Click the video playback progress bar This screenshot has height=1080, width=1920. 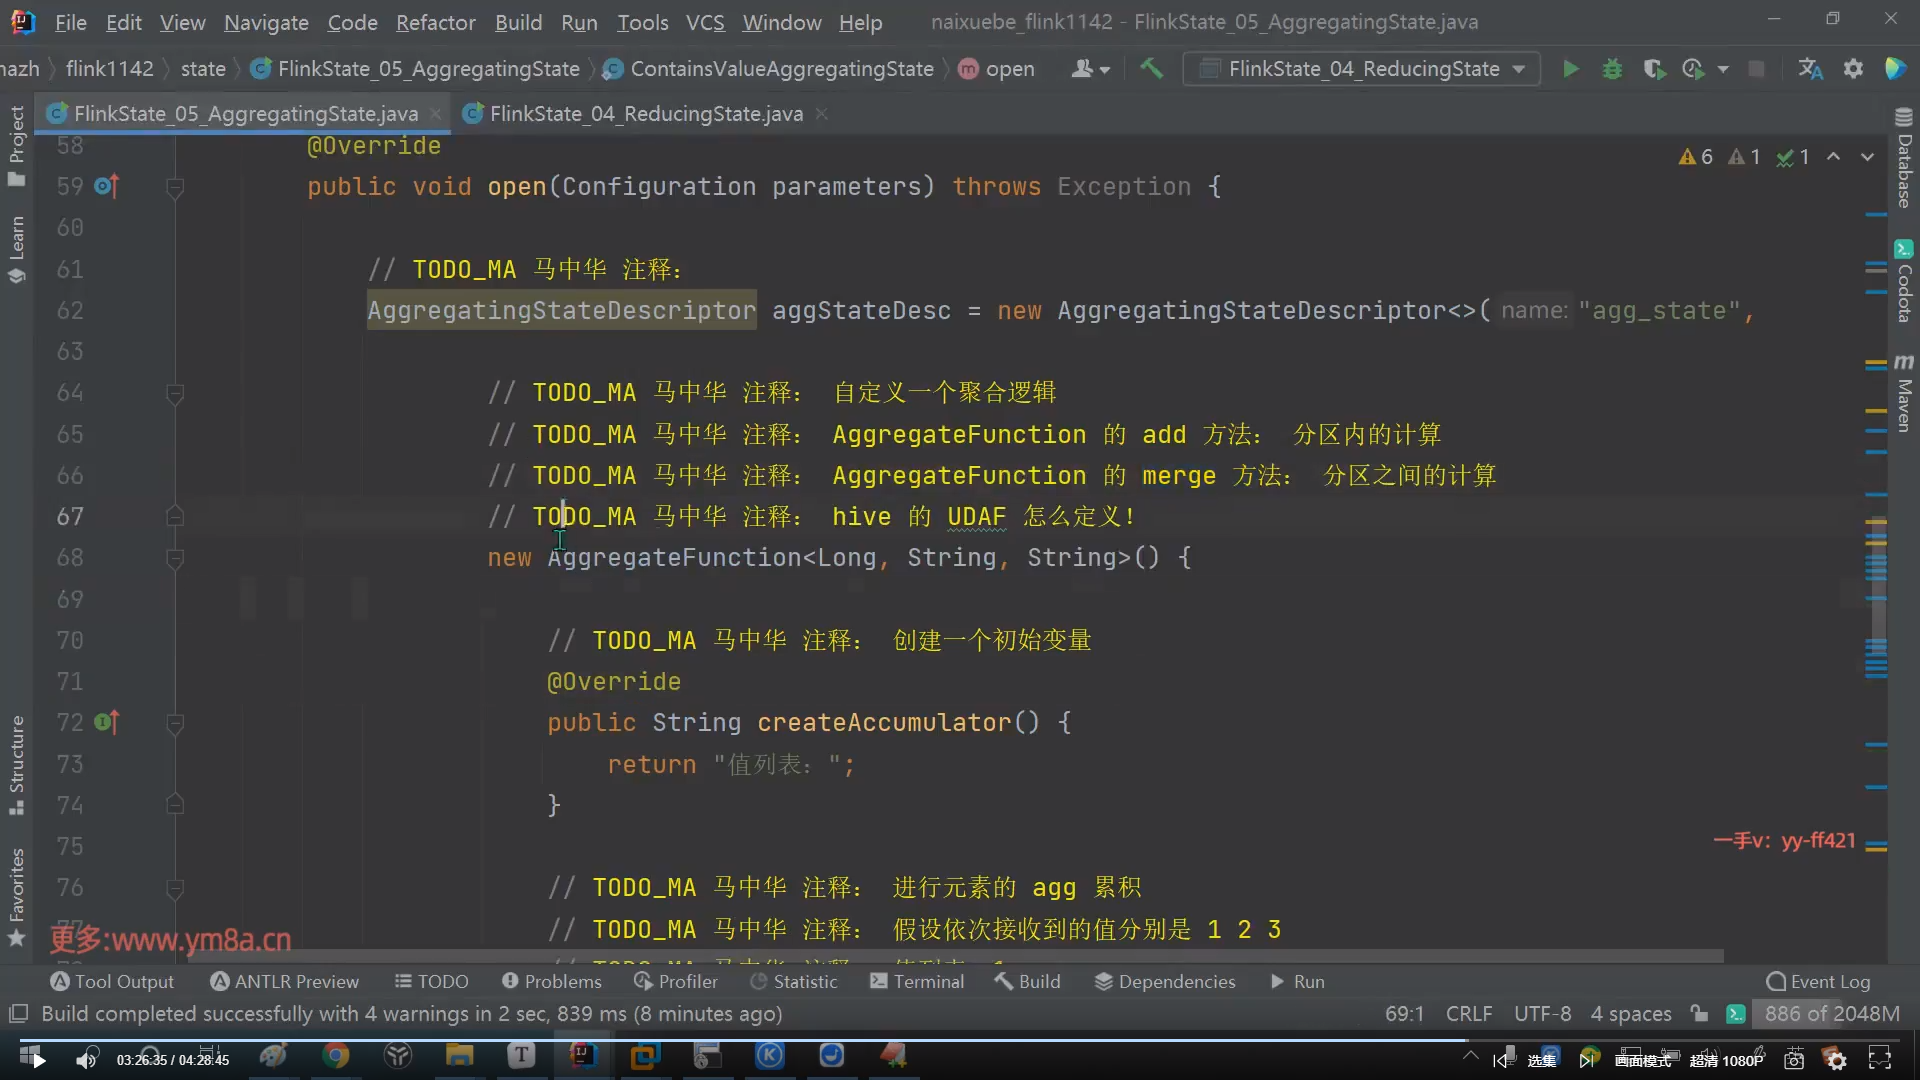click(900, 1039)
